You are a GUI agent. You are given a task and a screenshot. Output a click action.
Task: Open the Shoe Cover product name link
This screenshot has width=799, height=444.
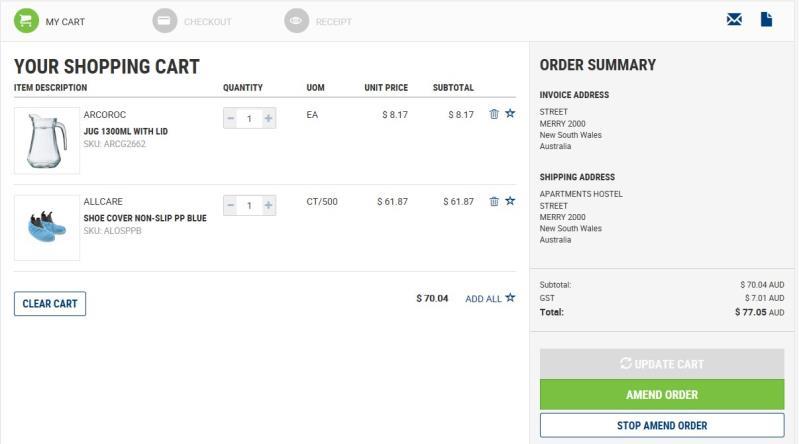(x=145, y=218)
